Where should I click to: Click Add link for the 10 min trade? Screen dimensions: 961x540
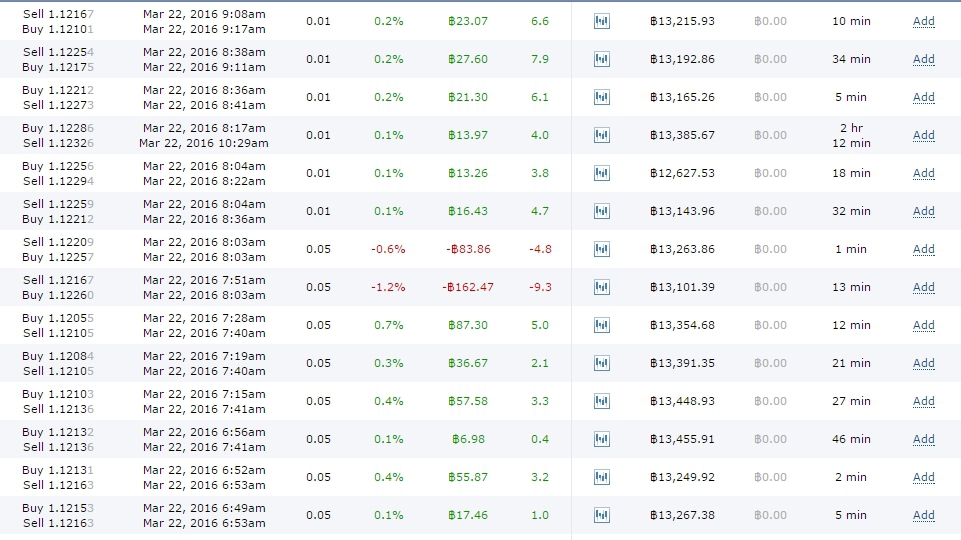923,21
